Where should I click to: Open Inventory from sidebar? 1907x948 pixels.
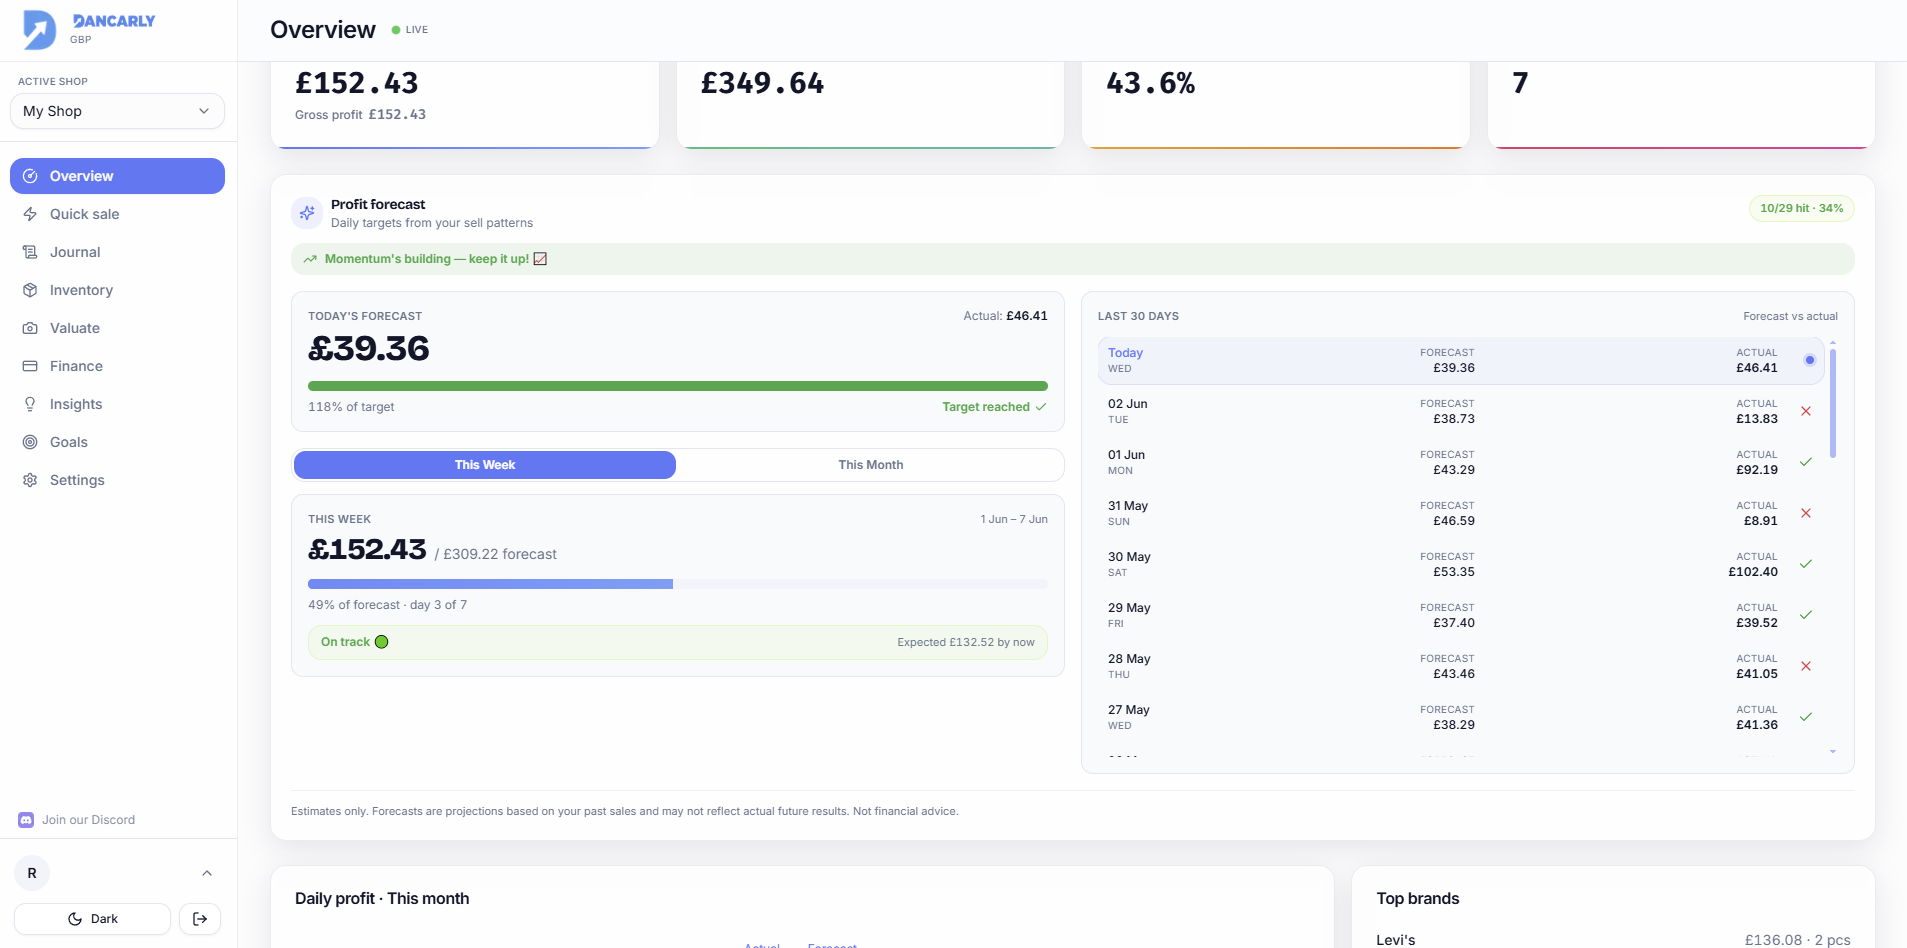pos(117,290)
